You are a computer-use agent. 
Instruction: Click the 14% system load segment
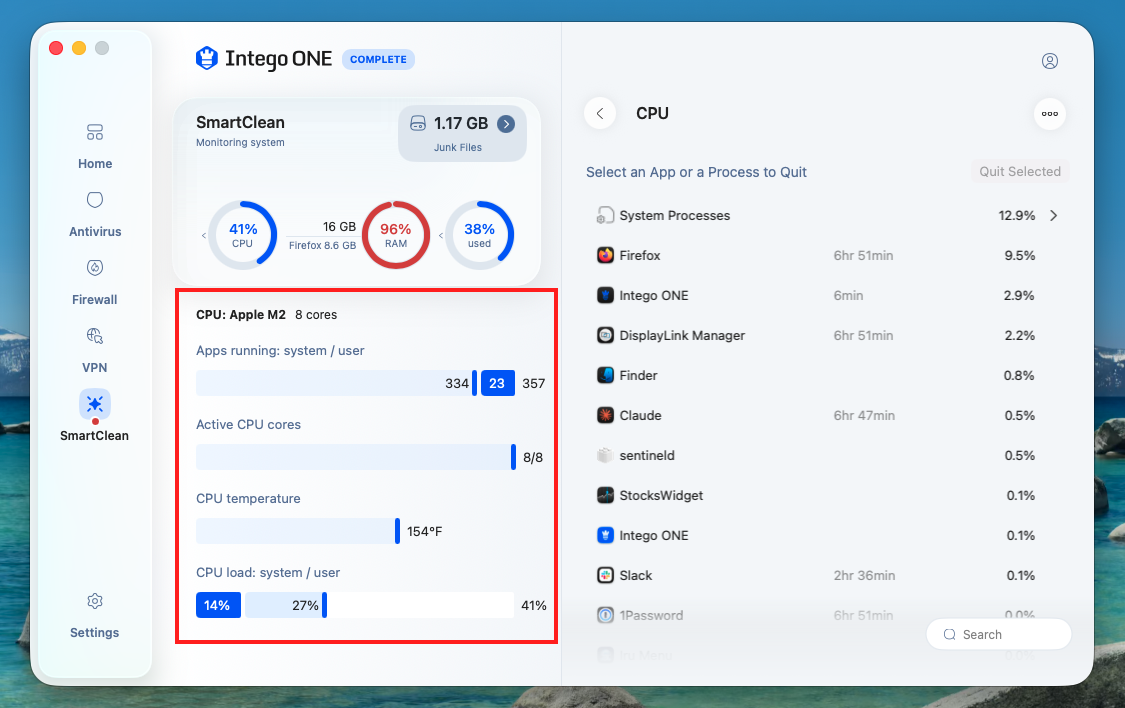pyautogui.click(x=218, y=605)
